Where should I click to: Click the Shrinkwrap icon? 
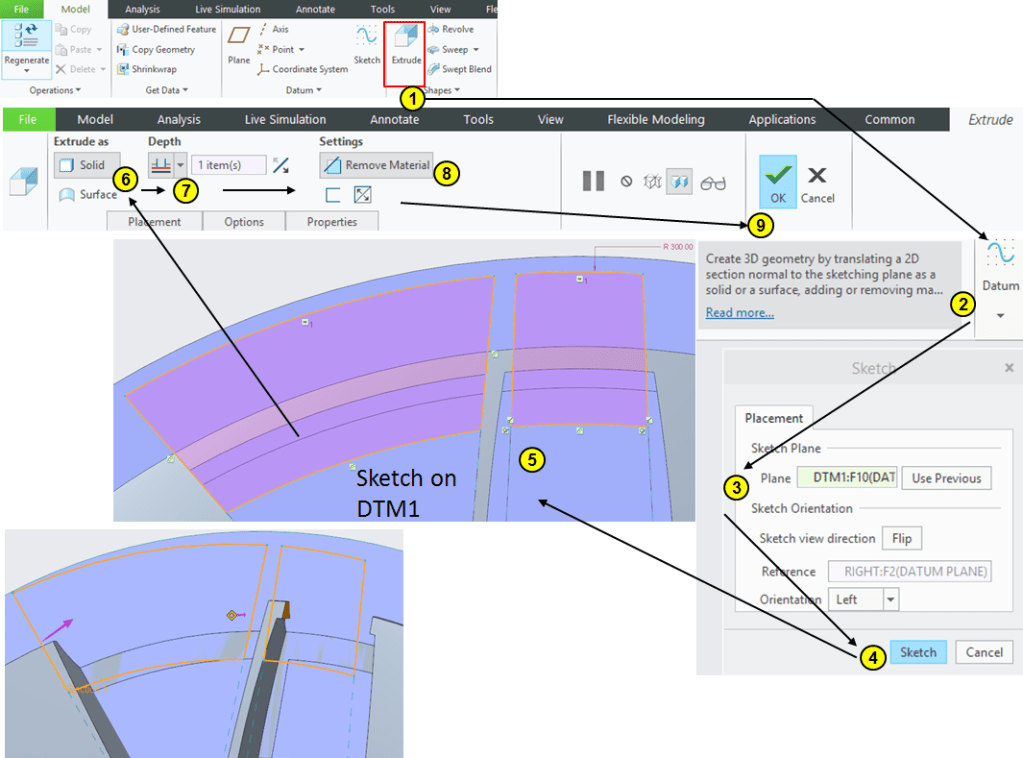click(122, 69)
